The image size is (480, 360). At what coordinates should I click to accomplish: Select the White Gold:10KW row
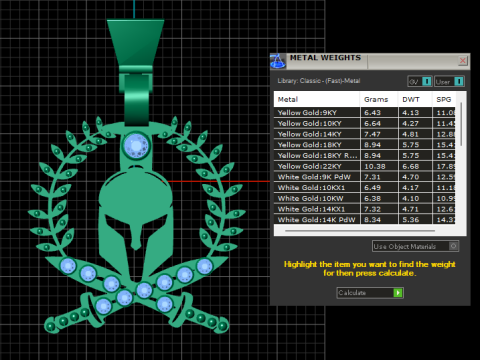tap(365, 198)
